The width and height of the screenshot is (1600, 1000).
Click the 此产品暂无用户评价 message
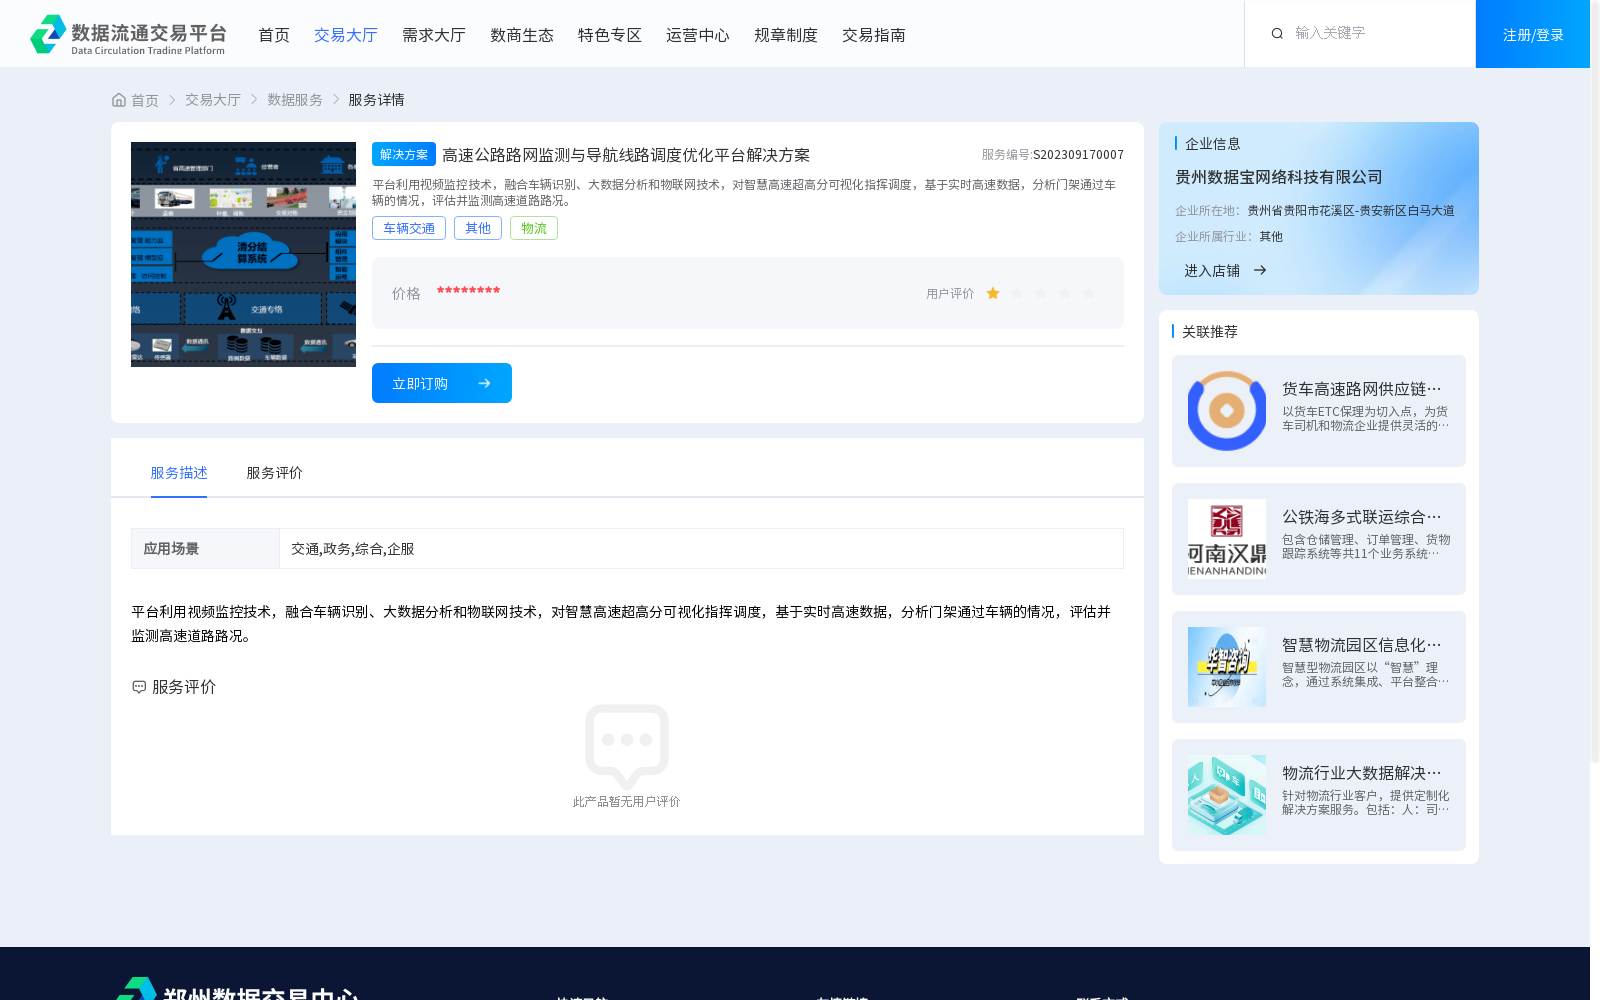(x=626, y=802)
